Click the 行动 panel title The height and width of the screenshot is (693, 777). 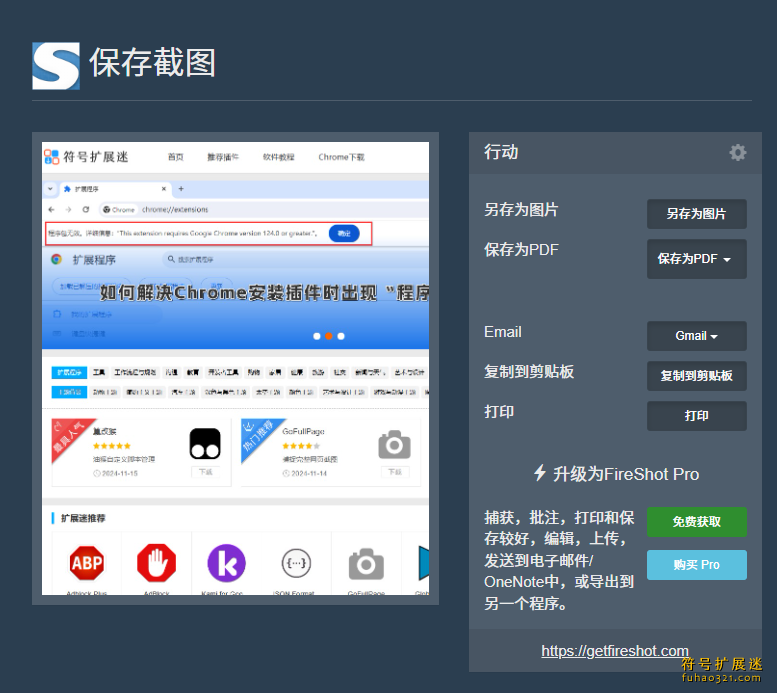[501, 152]
